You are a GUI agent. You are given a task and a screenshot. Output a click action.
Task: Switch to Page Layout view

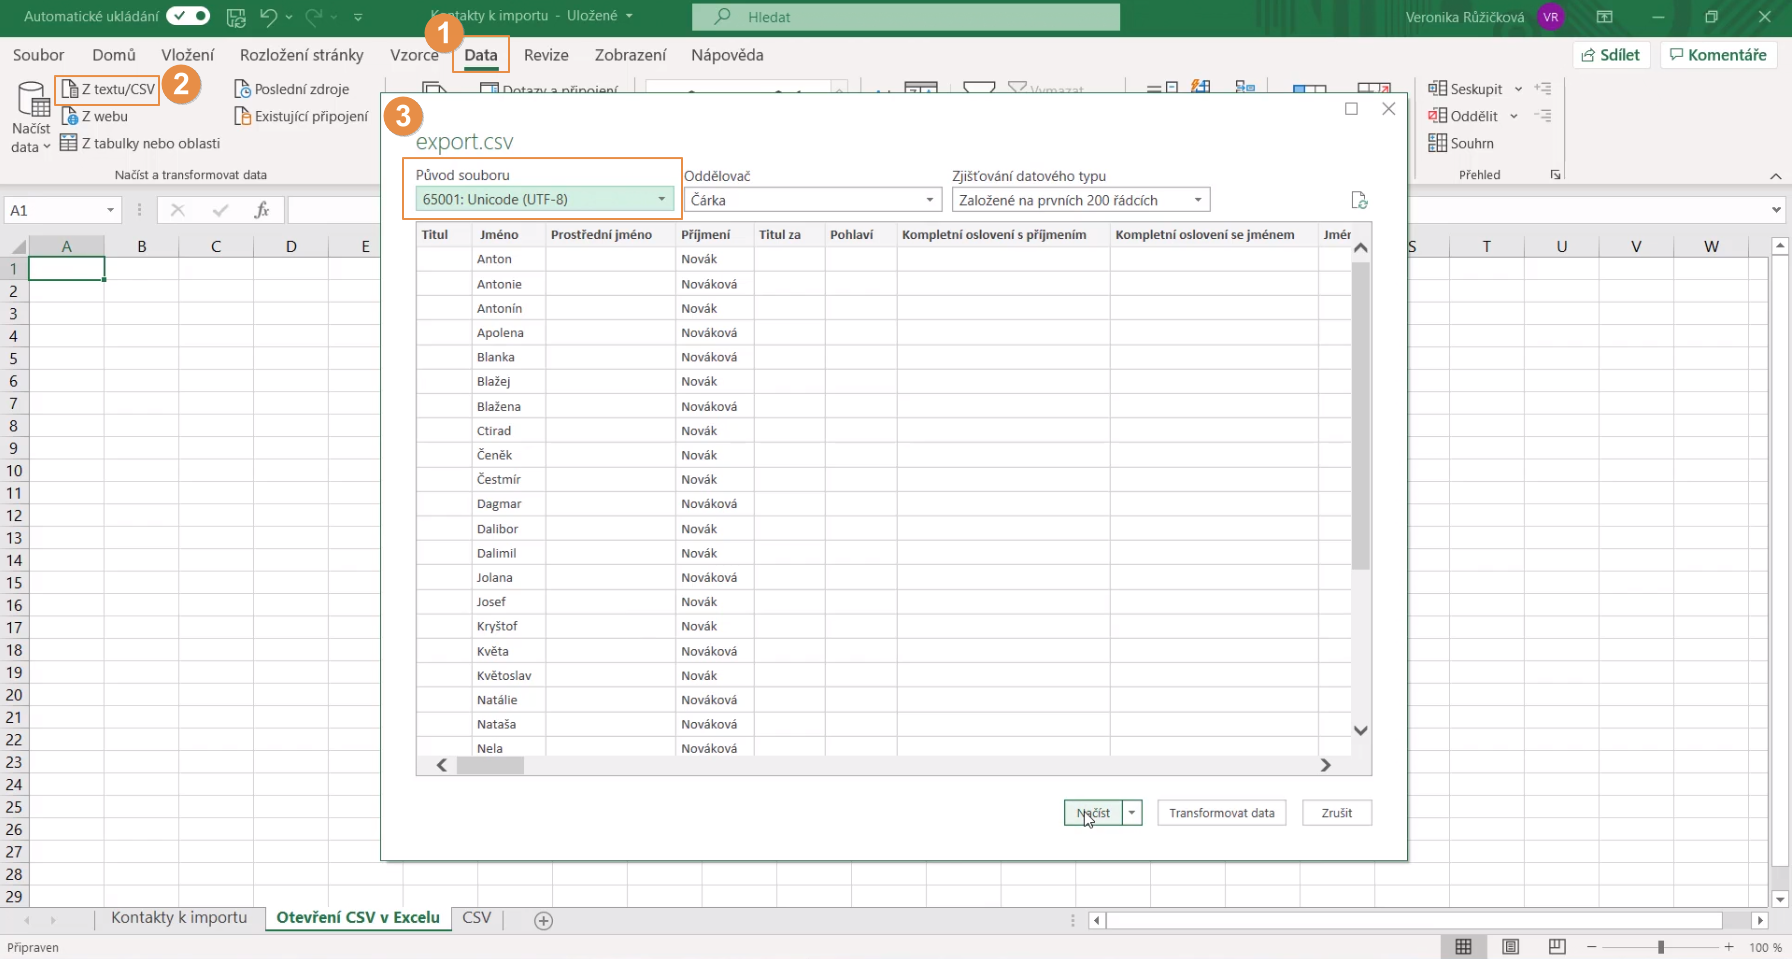1510,947
